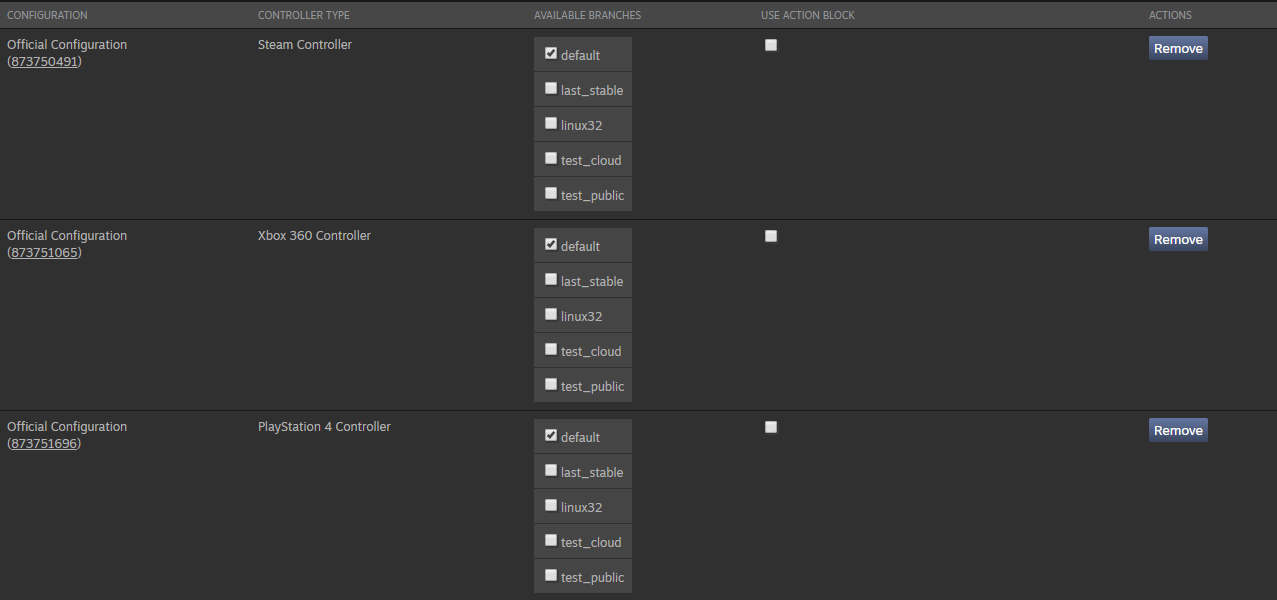
Task: Open configuration link 873750491
Action: tap(44, 62)
